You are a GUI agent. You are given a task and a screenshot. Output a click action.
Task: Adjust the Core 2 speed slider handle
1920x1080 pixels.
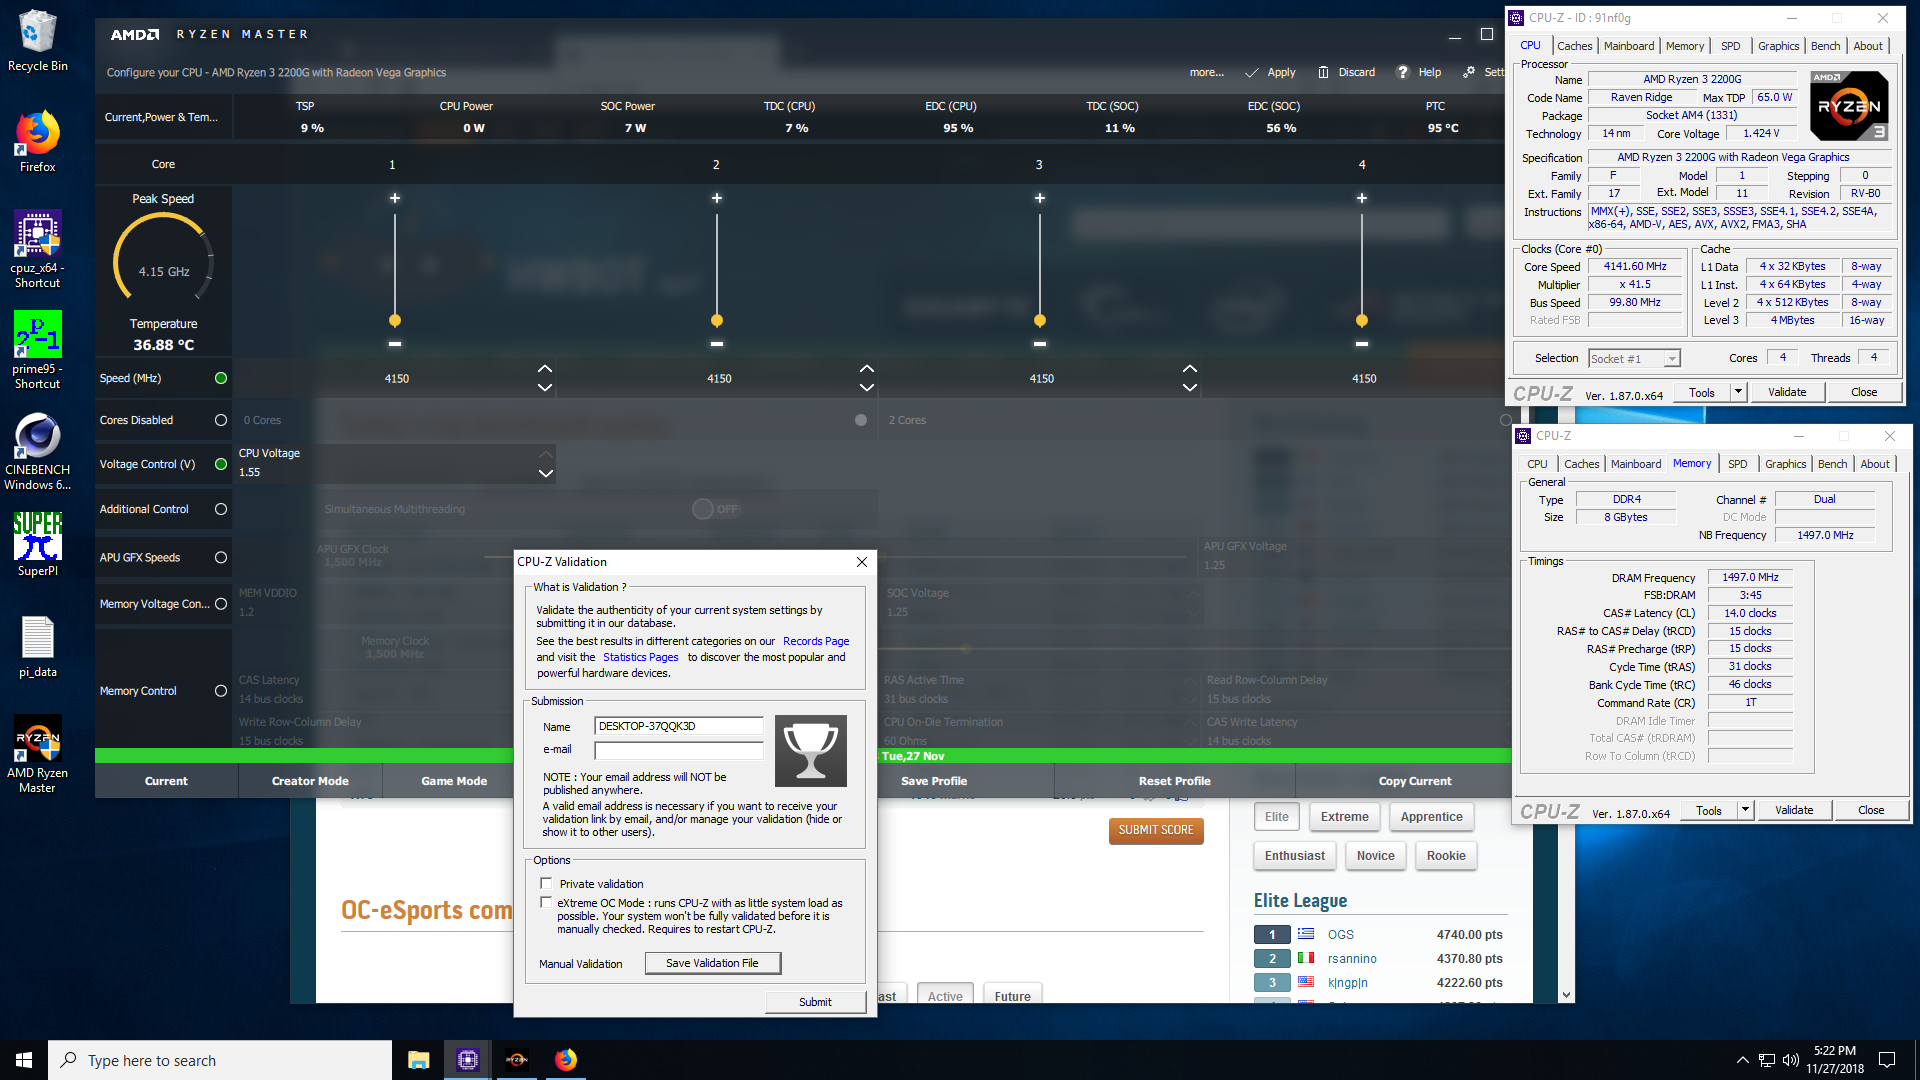(x=717, y=321)
